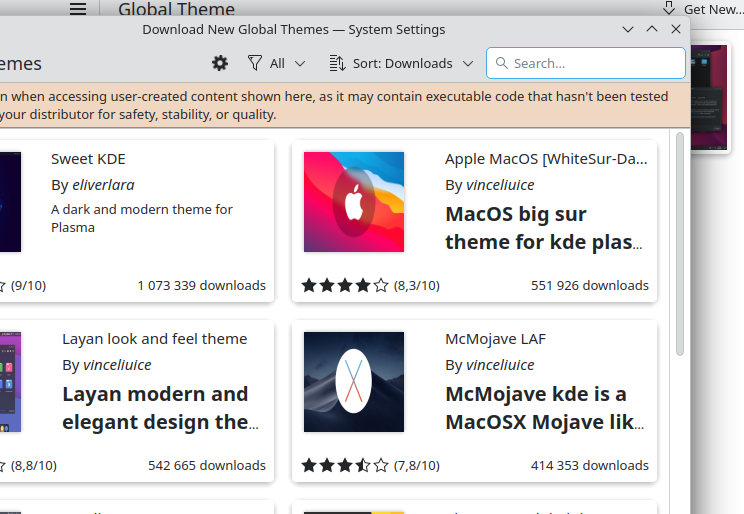Maximize the Download New Global Themes dialog
Viewport: 744px width, 514px height.
(x=652, y=29)
